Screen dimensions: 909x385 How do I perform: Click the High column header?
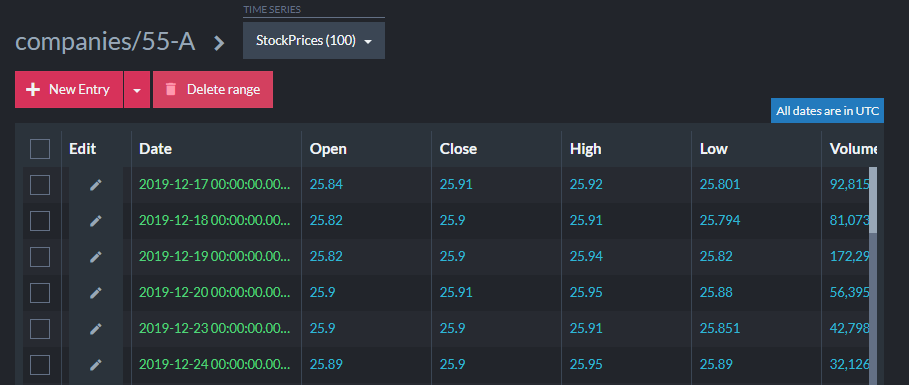click(586, 149)
